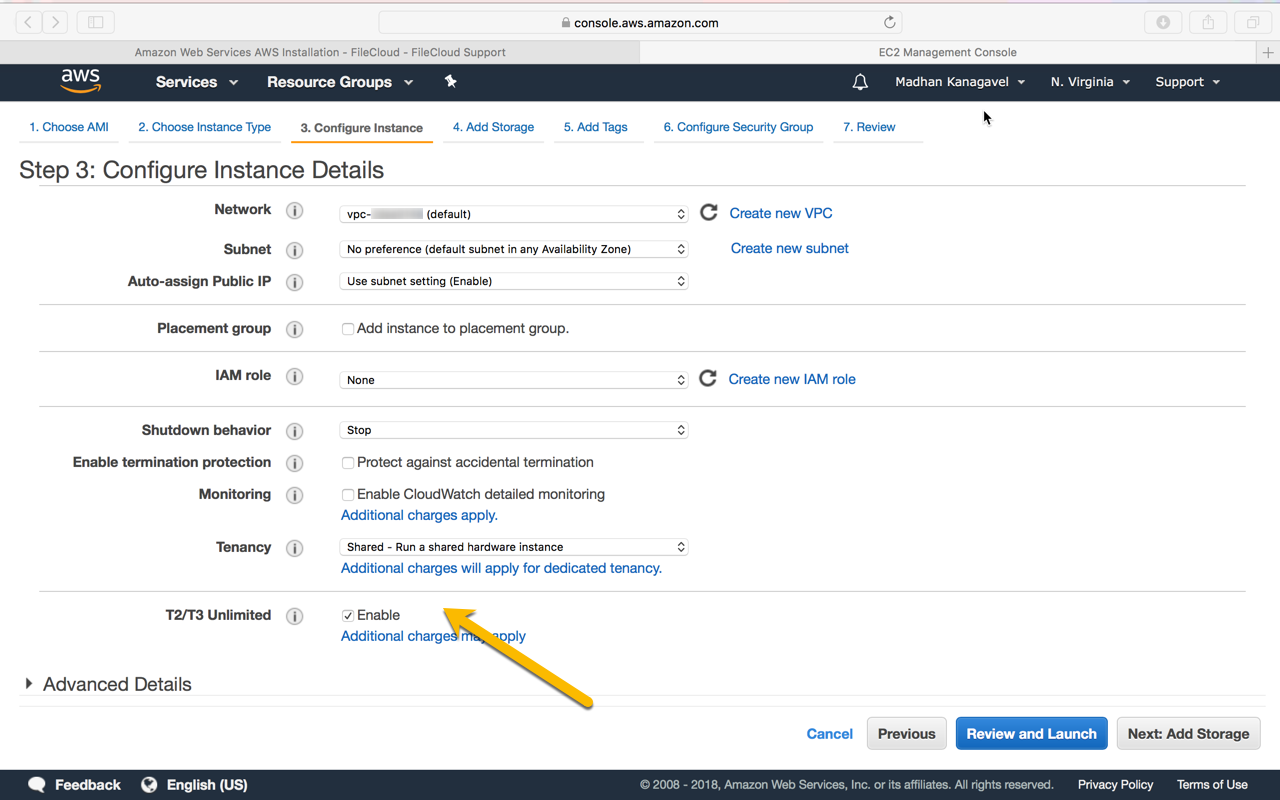The image size is (1280, 800).
Task: Click the Create new VPC link
Action: 780,213
